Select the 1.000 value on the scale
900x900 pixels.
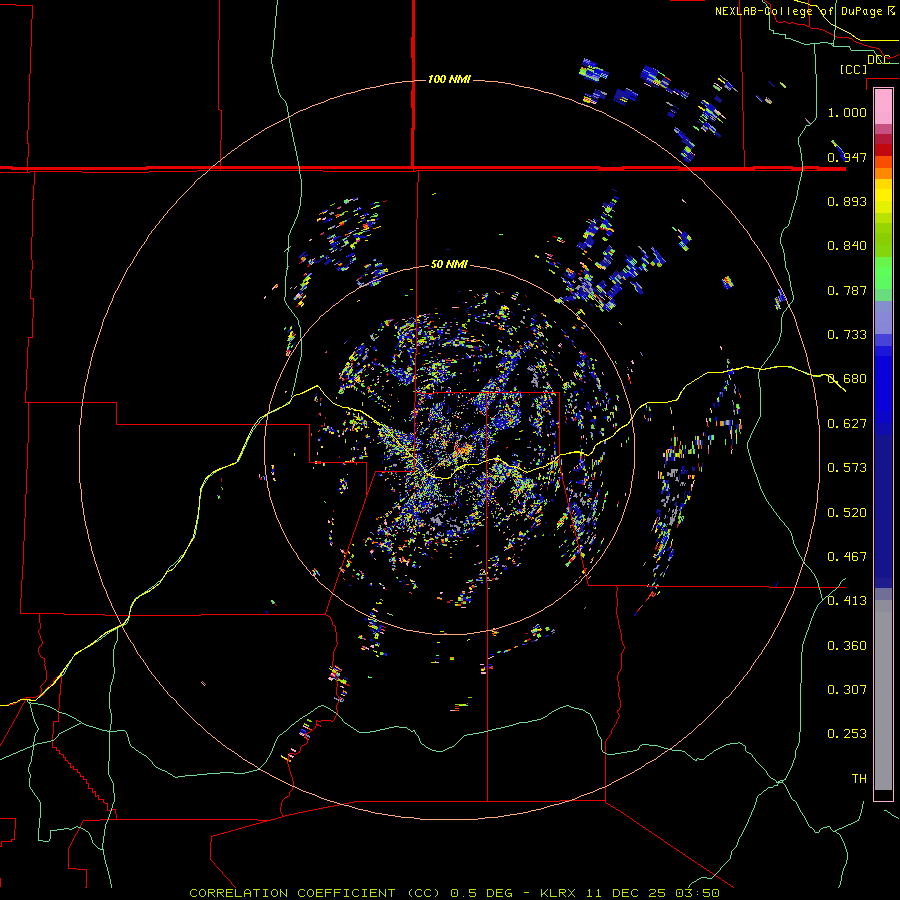pyautogui.click(x=847, y=112)
